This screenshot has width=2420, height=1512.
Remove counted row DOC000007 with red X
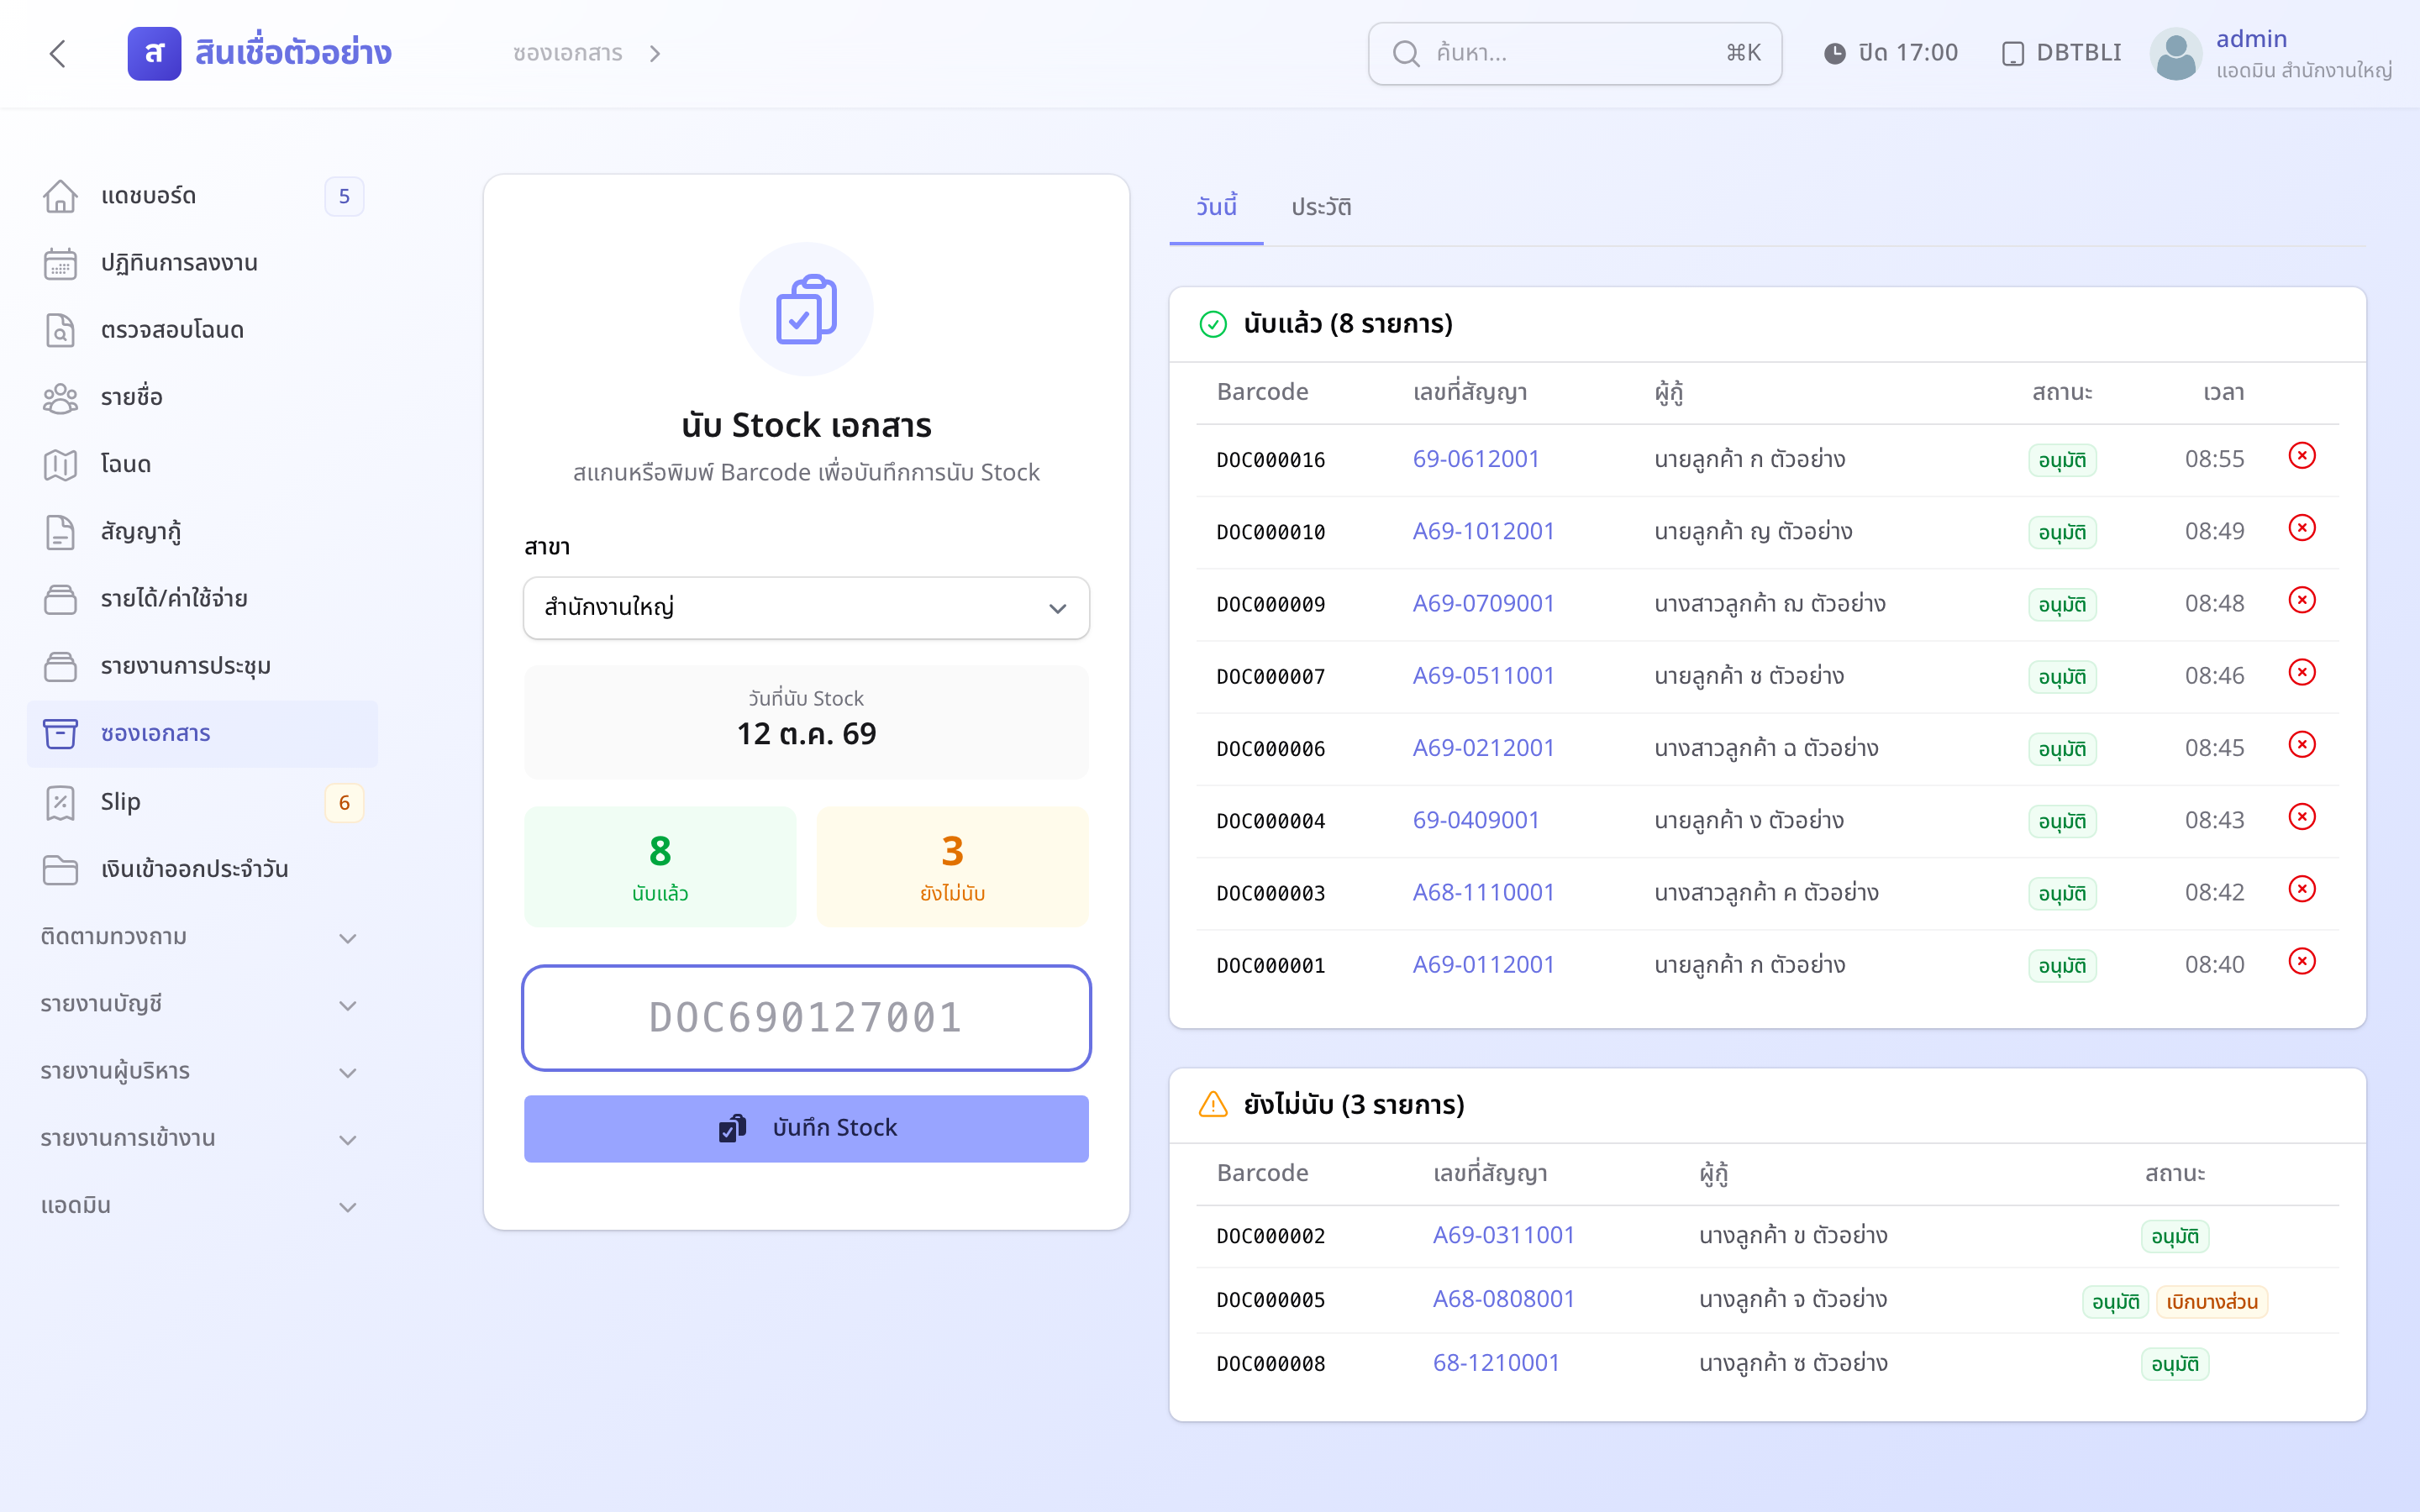click(2302, 672)
